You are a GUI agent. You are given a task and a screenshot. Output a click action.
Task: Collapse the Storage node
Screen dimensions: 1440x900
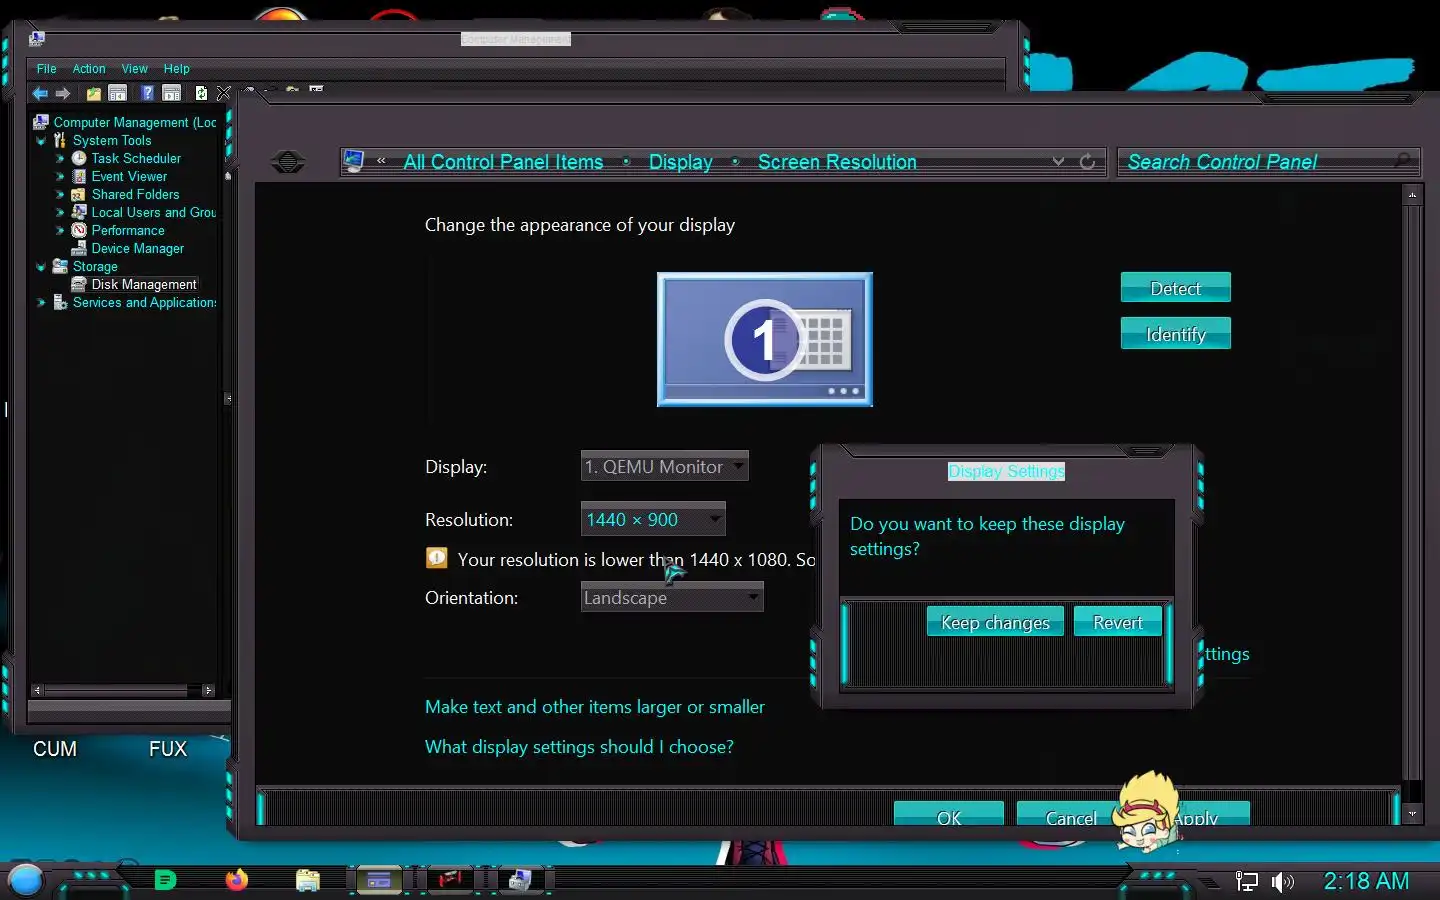coord(41,267)
